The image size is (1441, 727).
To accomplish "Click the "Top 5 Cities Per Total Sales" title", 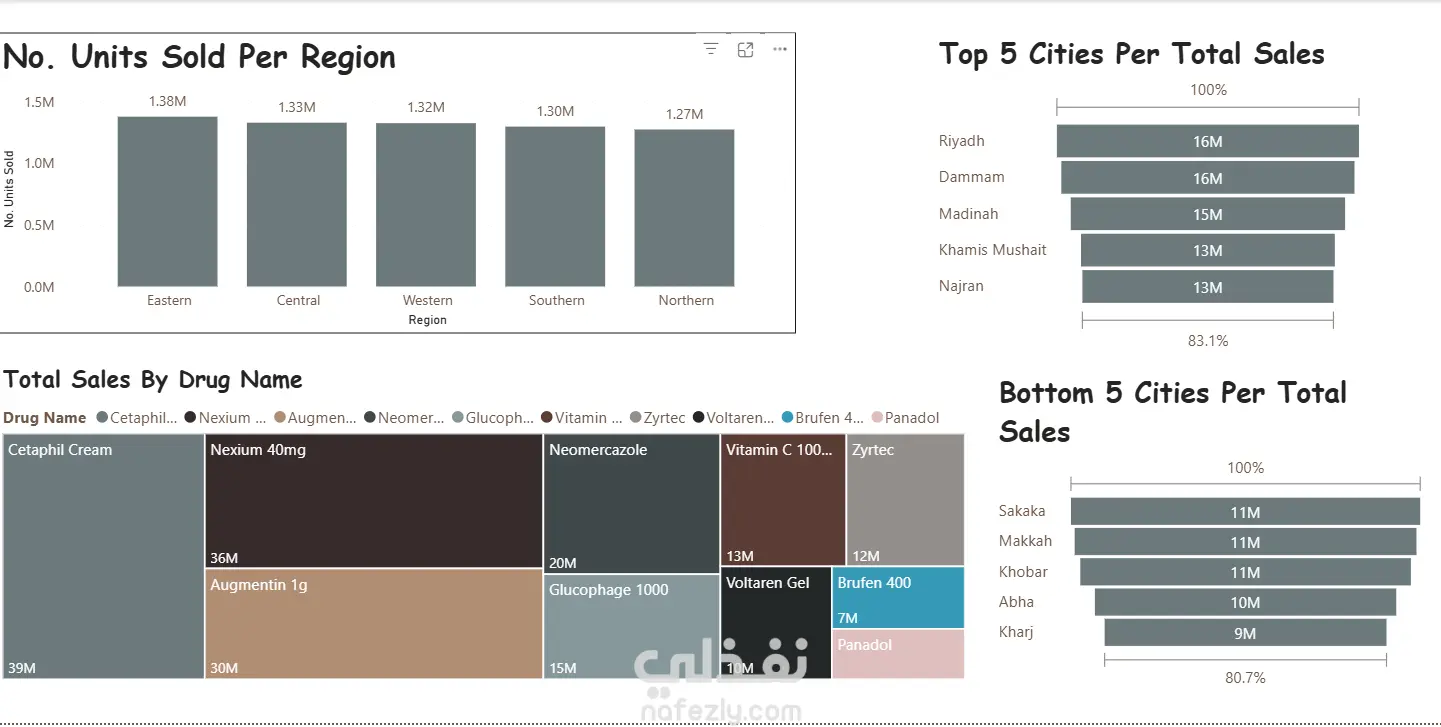I will coord(1132,55).
